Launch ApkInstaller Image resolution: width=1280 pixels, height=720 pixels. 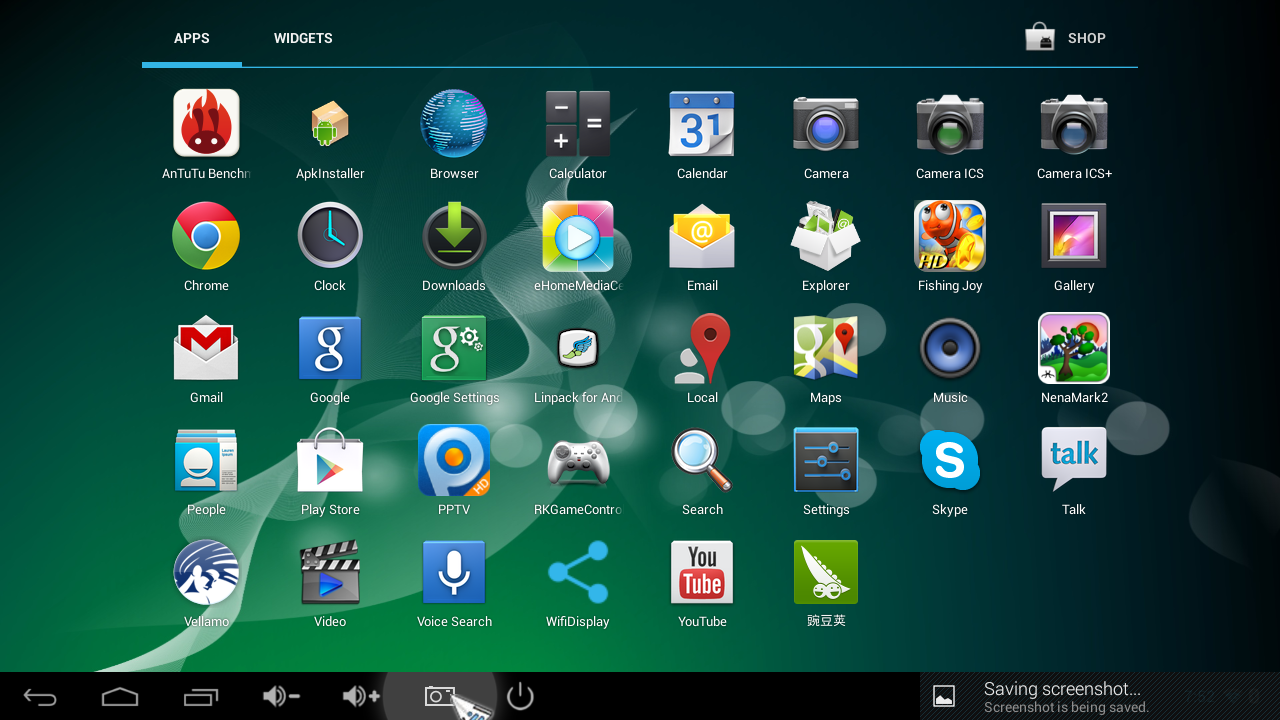[330, 124]
